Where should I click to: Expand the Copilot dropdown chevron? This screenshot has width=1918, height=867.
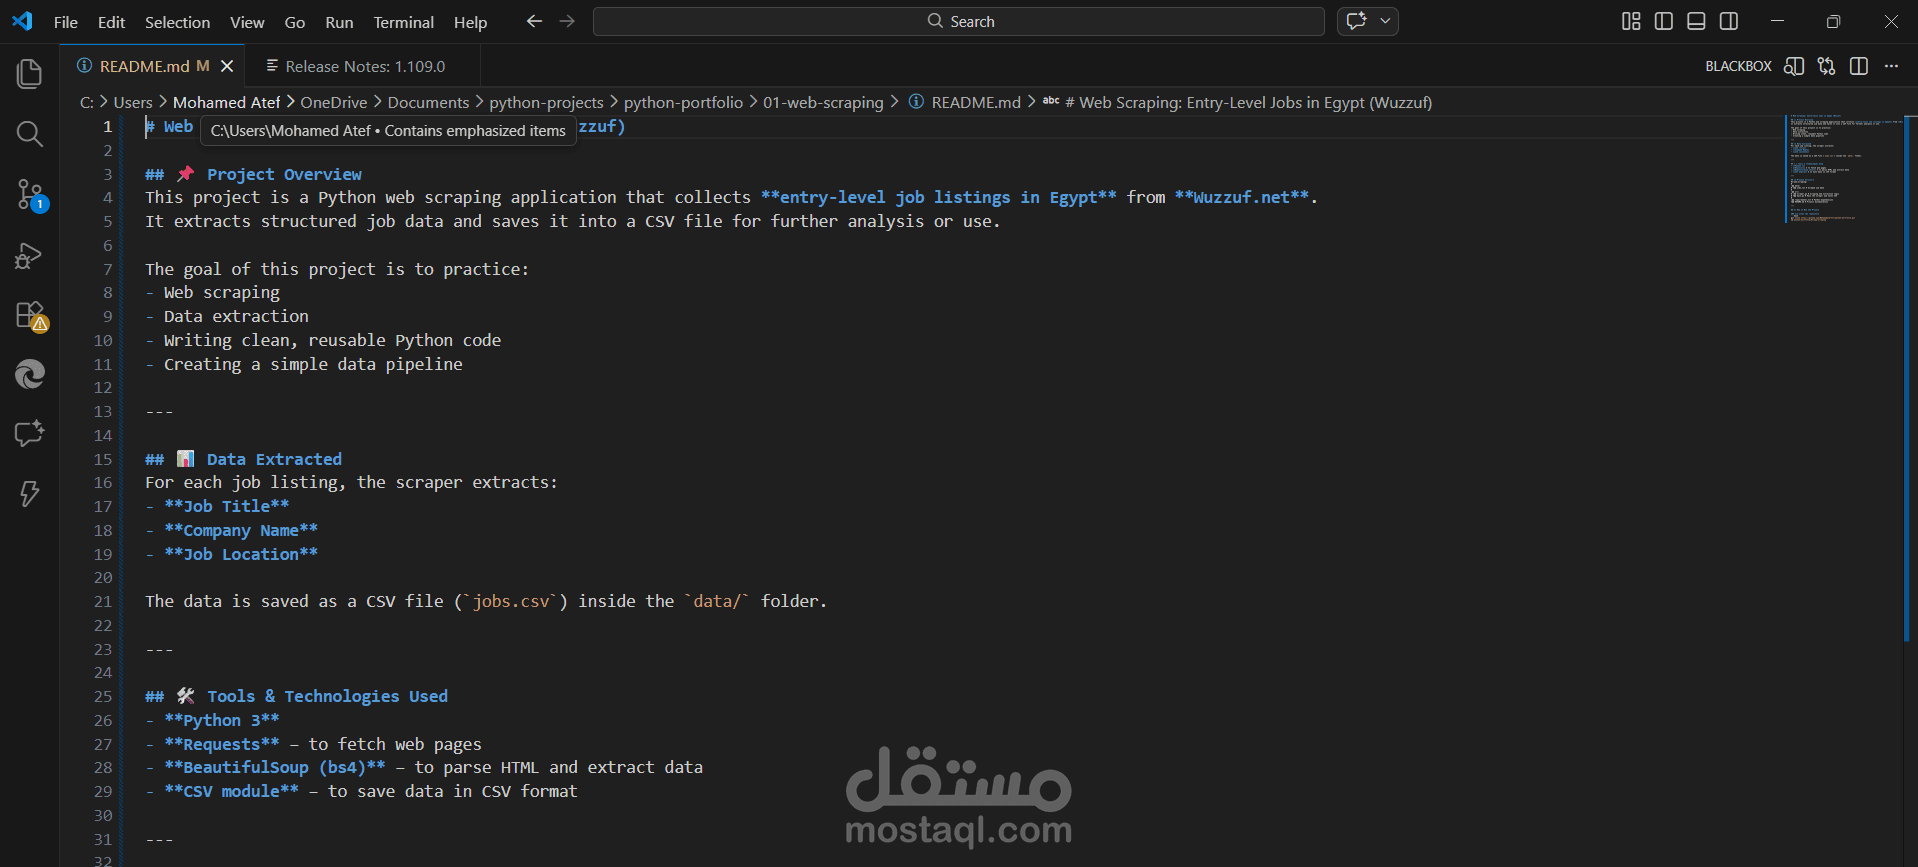(x=1385, y=21)
